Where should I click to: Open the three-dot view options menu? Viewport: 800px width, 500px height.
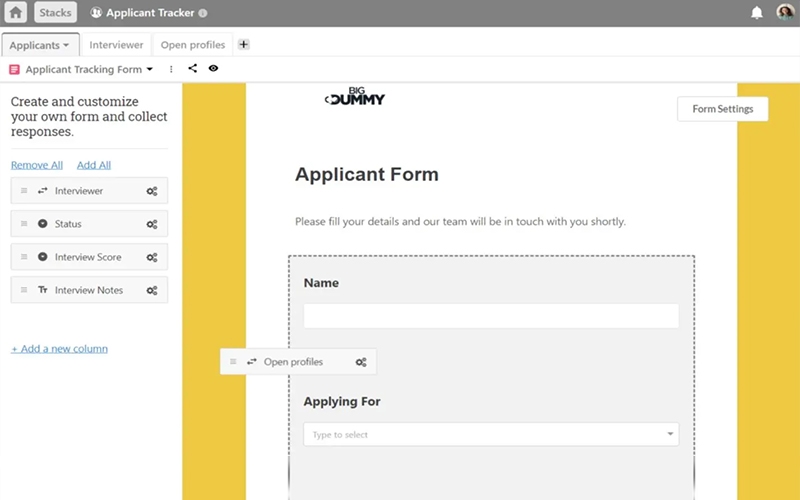pos(171,69)
